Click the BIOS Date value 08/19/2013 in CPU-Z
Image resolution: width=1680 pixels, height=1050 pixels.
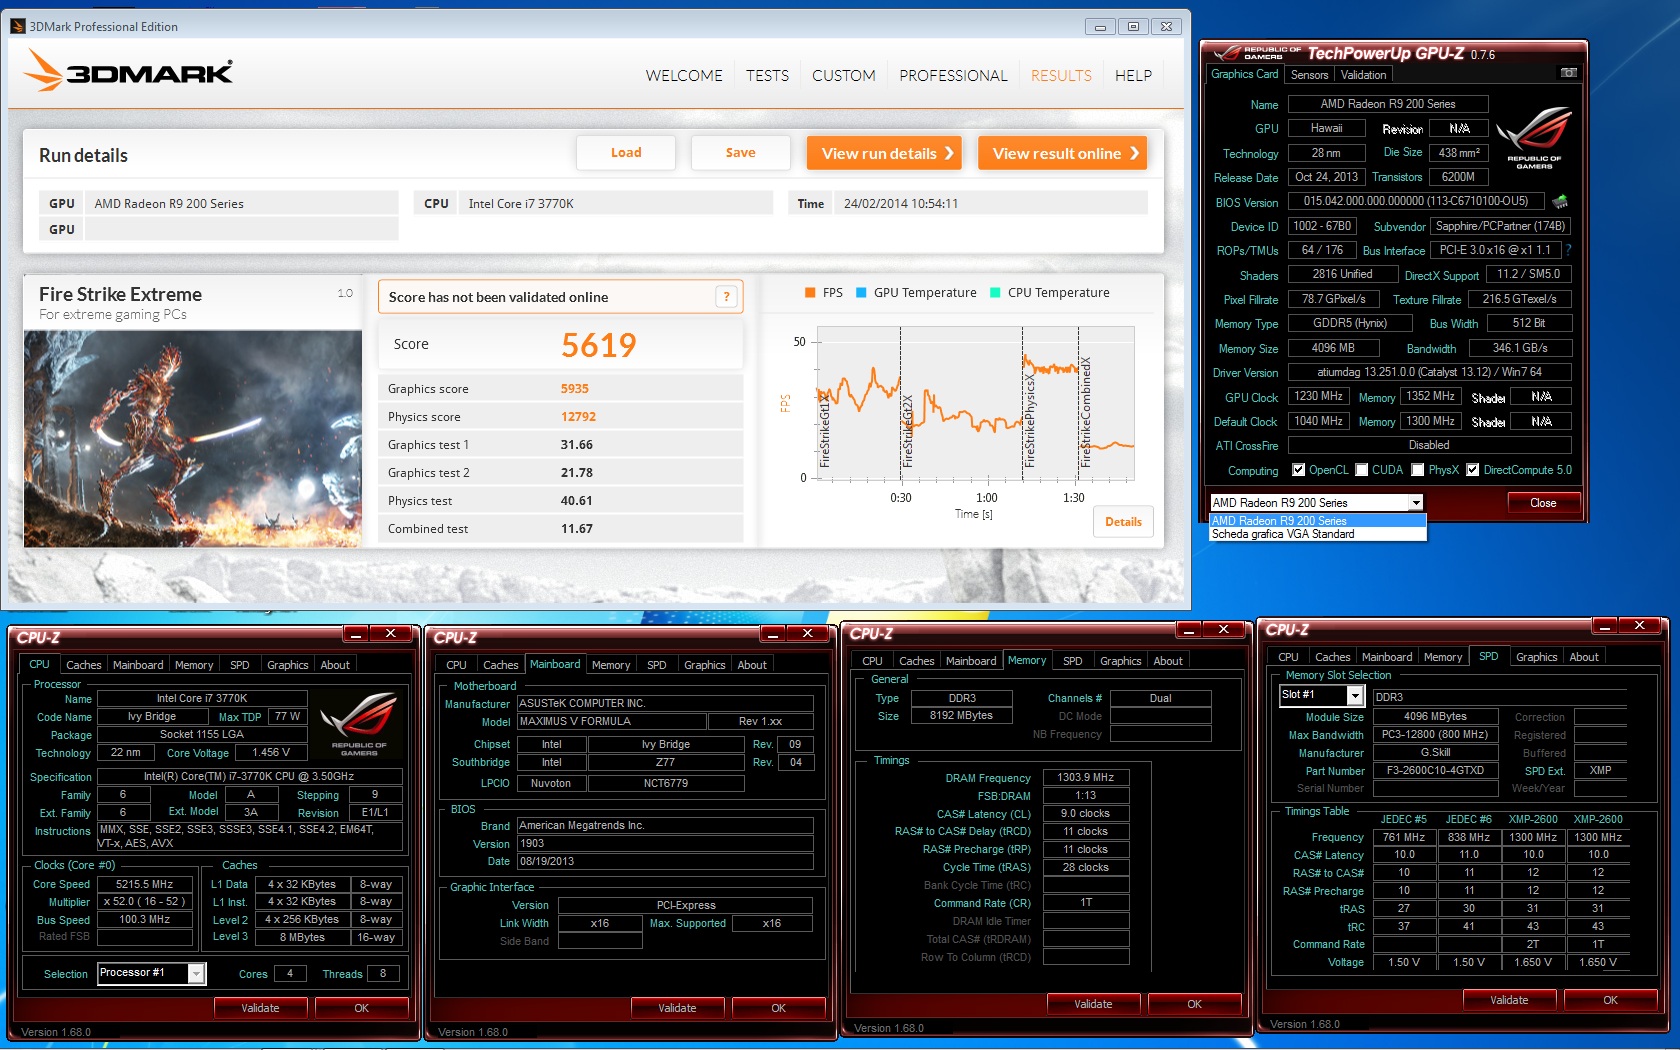coord(665,861)
